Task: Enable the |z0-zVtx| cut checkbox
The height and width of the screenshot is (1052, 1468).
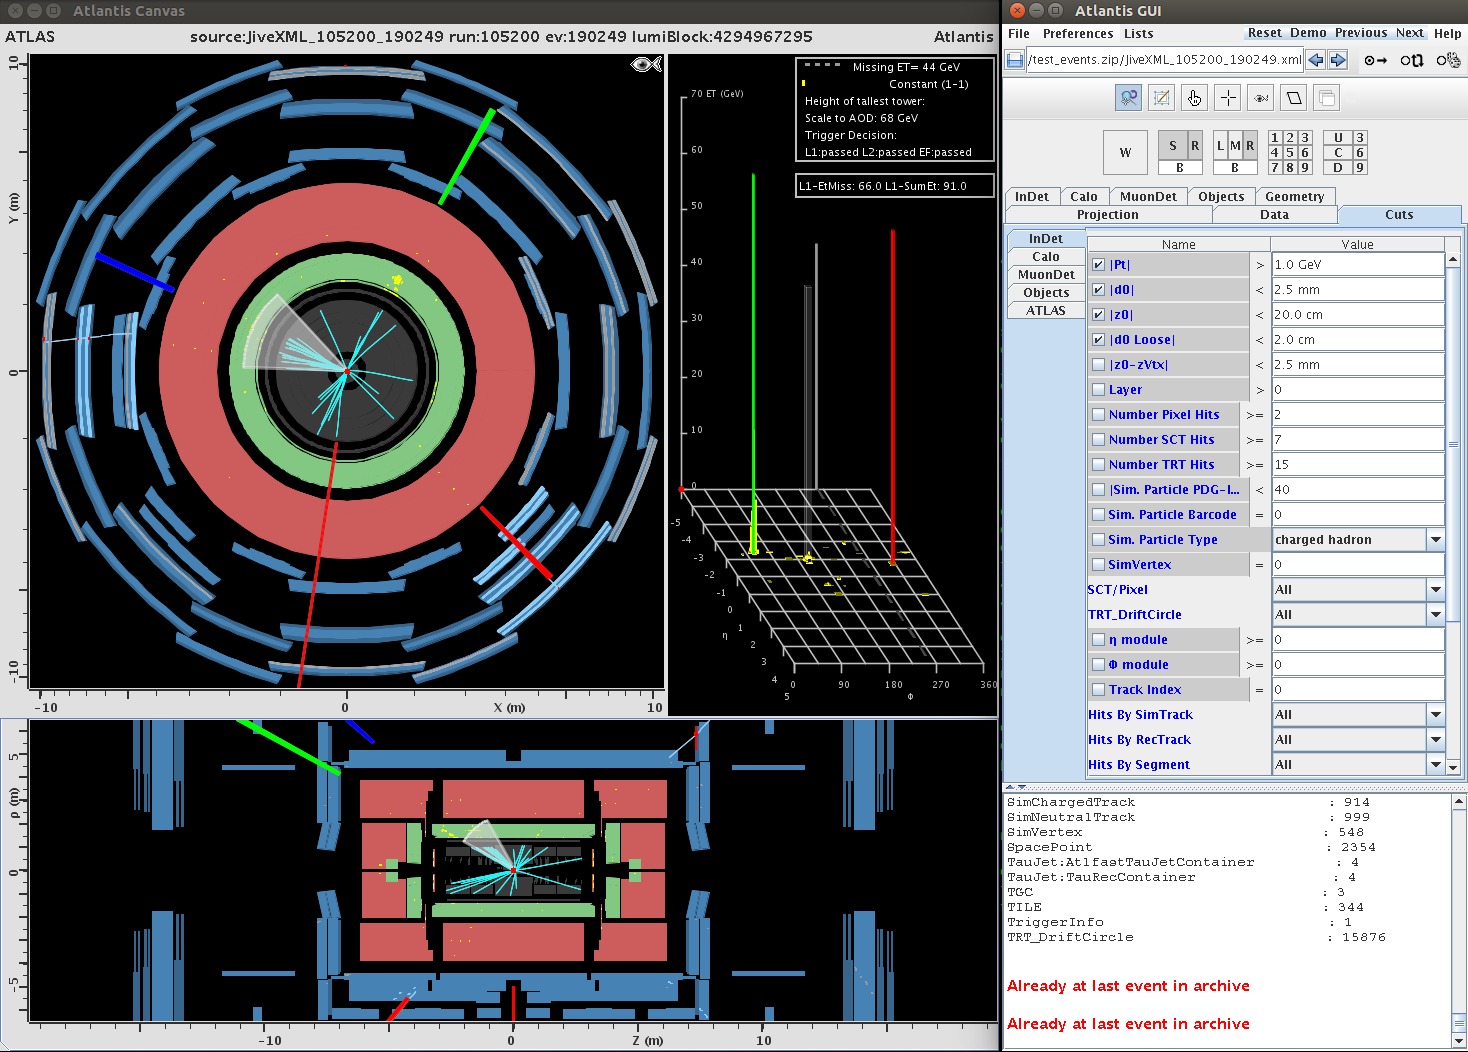Action: click(1099, 365)
